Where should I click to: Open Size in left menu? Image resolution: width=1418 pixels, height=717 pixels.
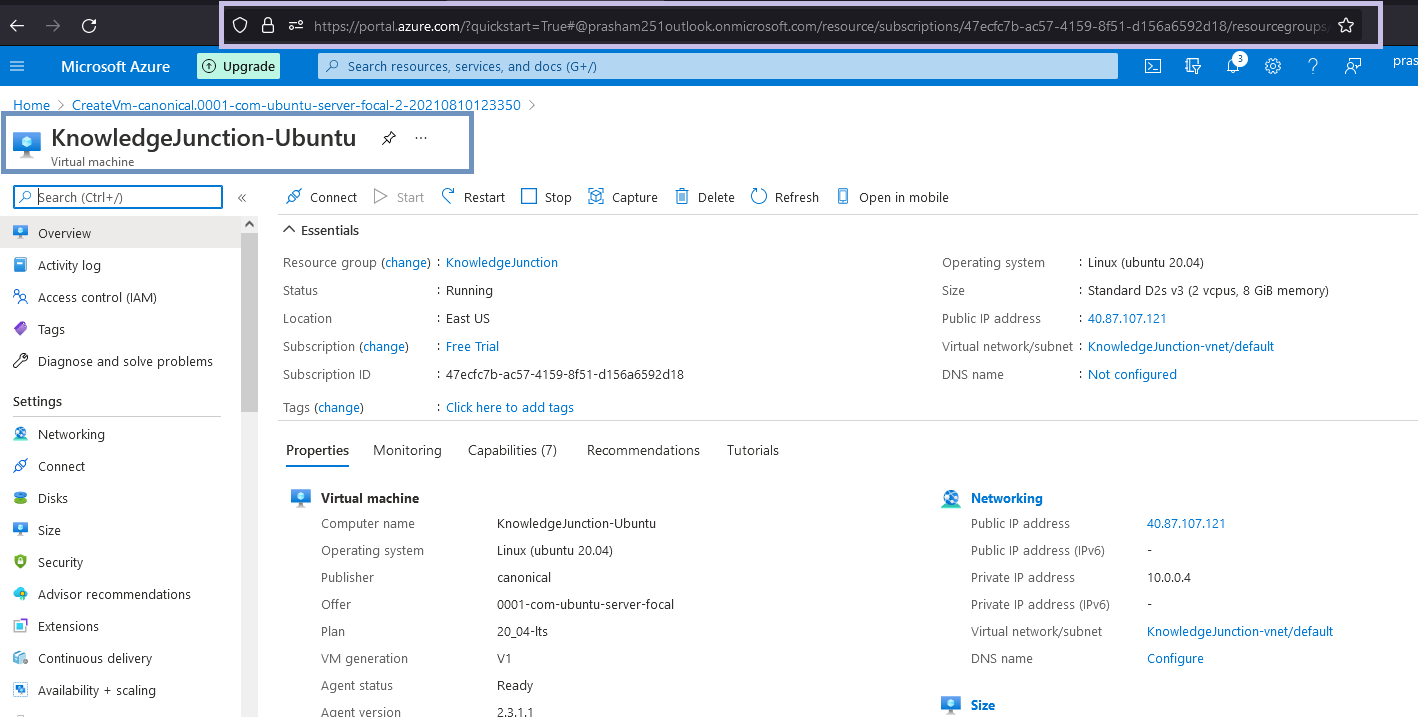(x=120, y=530)
